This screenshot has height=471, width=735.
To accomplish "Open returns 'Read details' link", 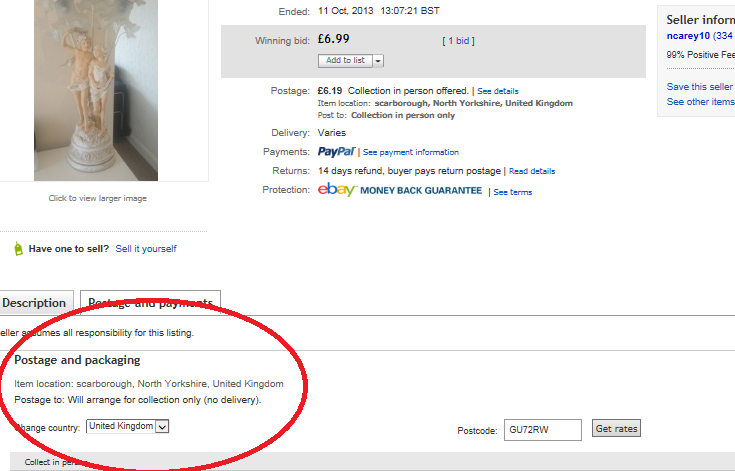I will coord(532,171).
